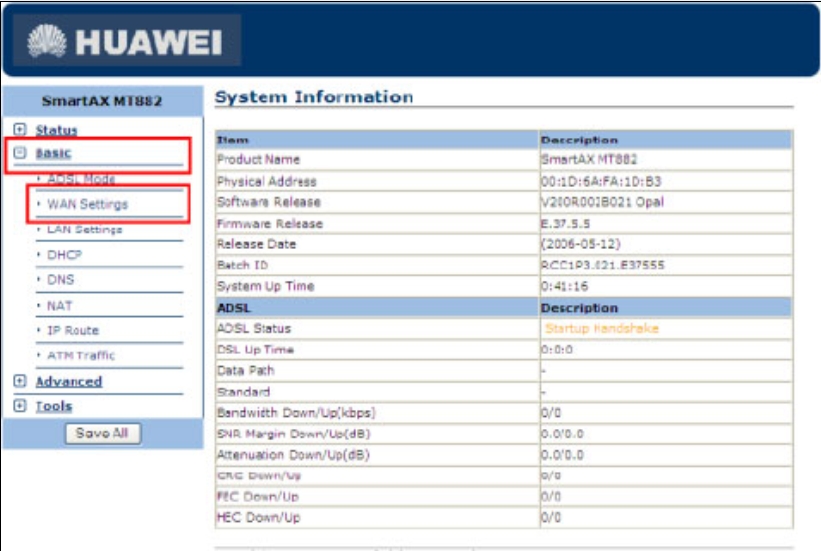
Task: Open the Status menu link
Action: click(x=56, y=130)
